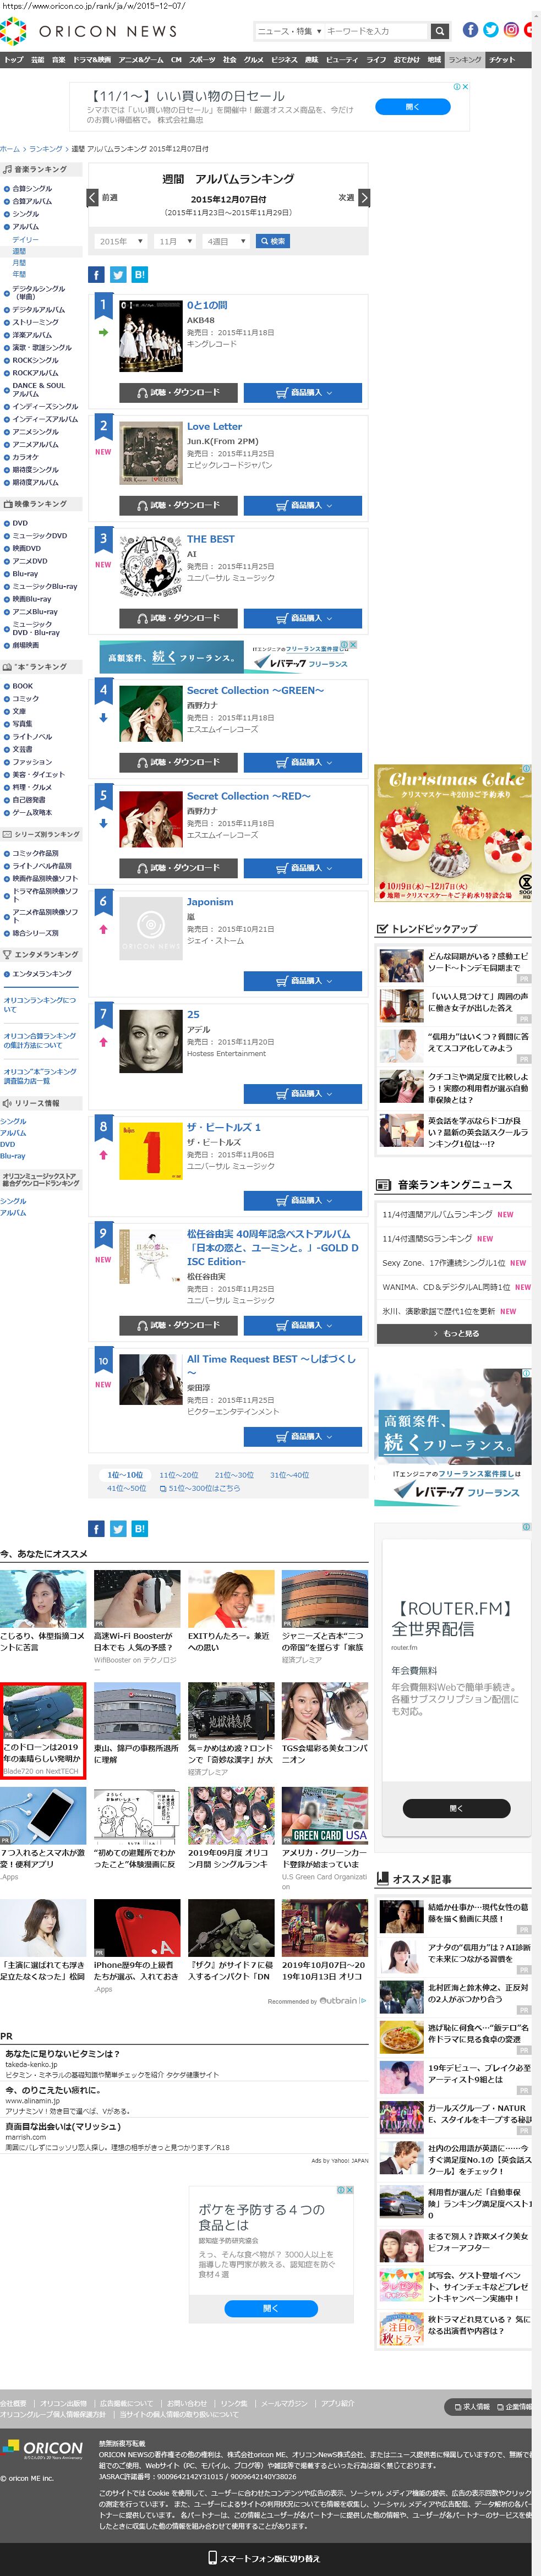Image resolution: width=541 pixels, height=2576 pixels.
Task: Click 商品購入 button for Japonism
Action: (x=303, y=981)
